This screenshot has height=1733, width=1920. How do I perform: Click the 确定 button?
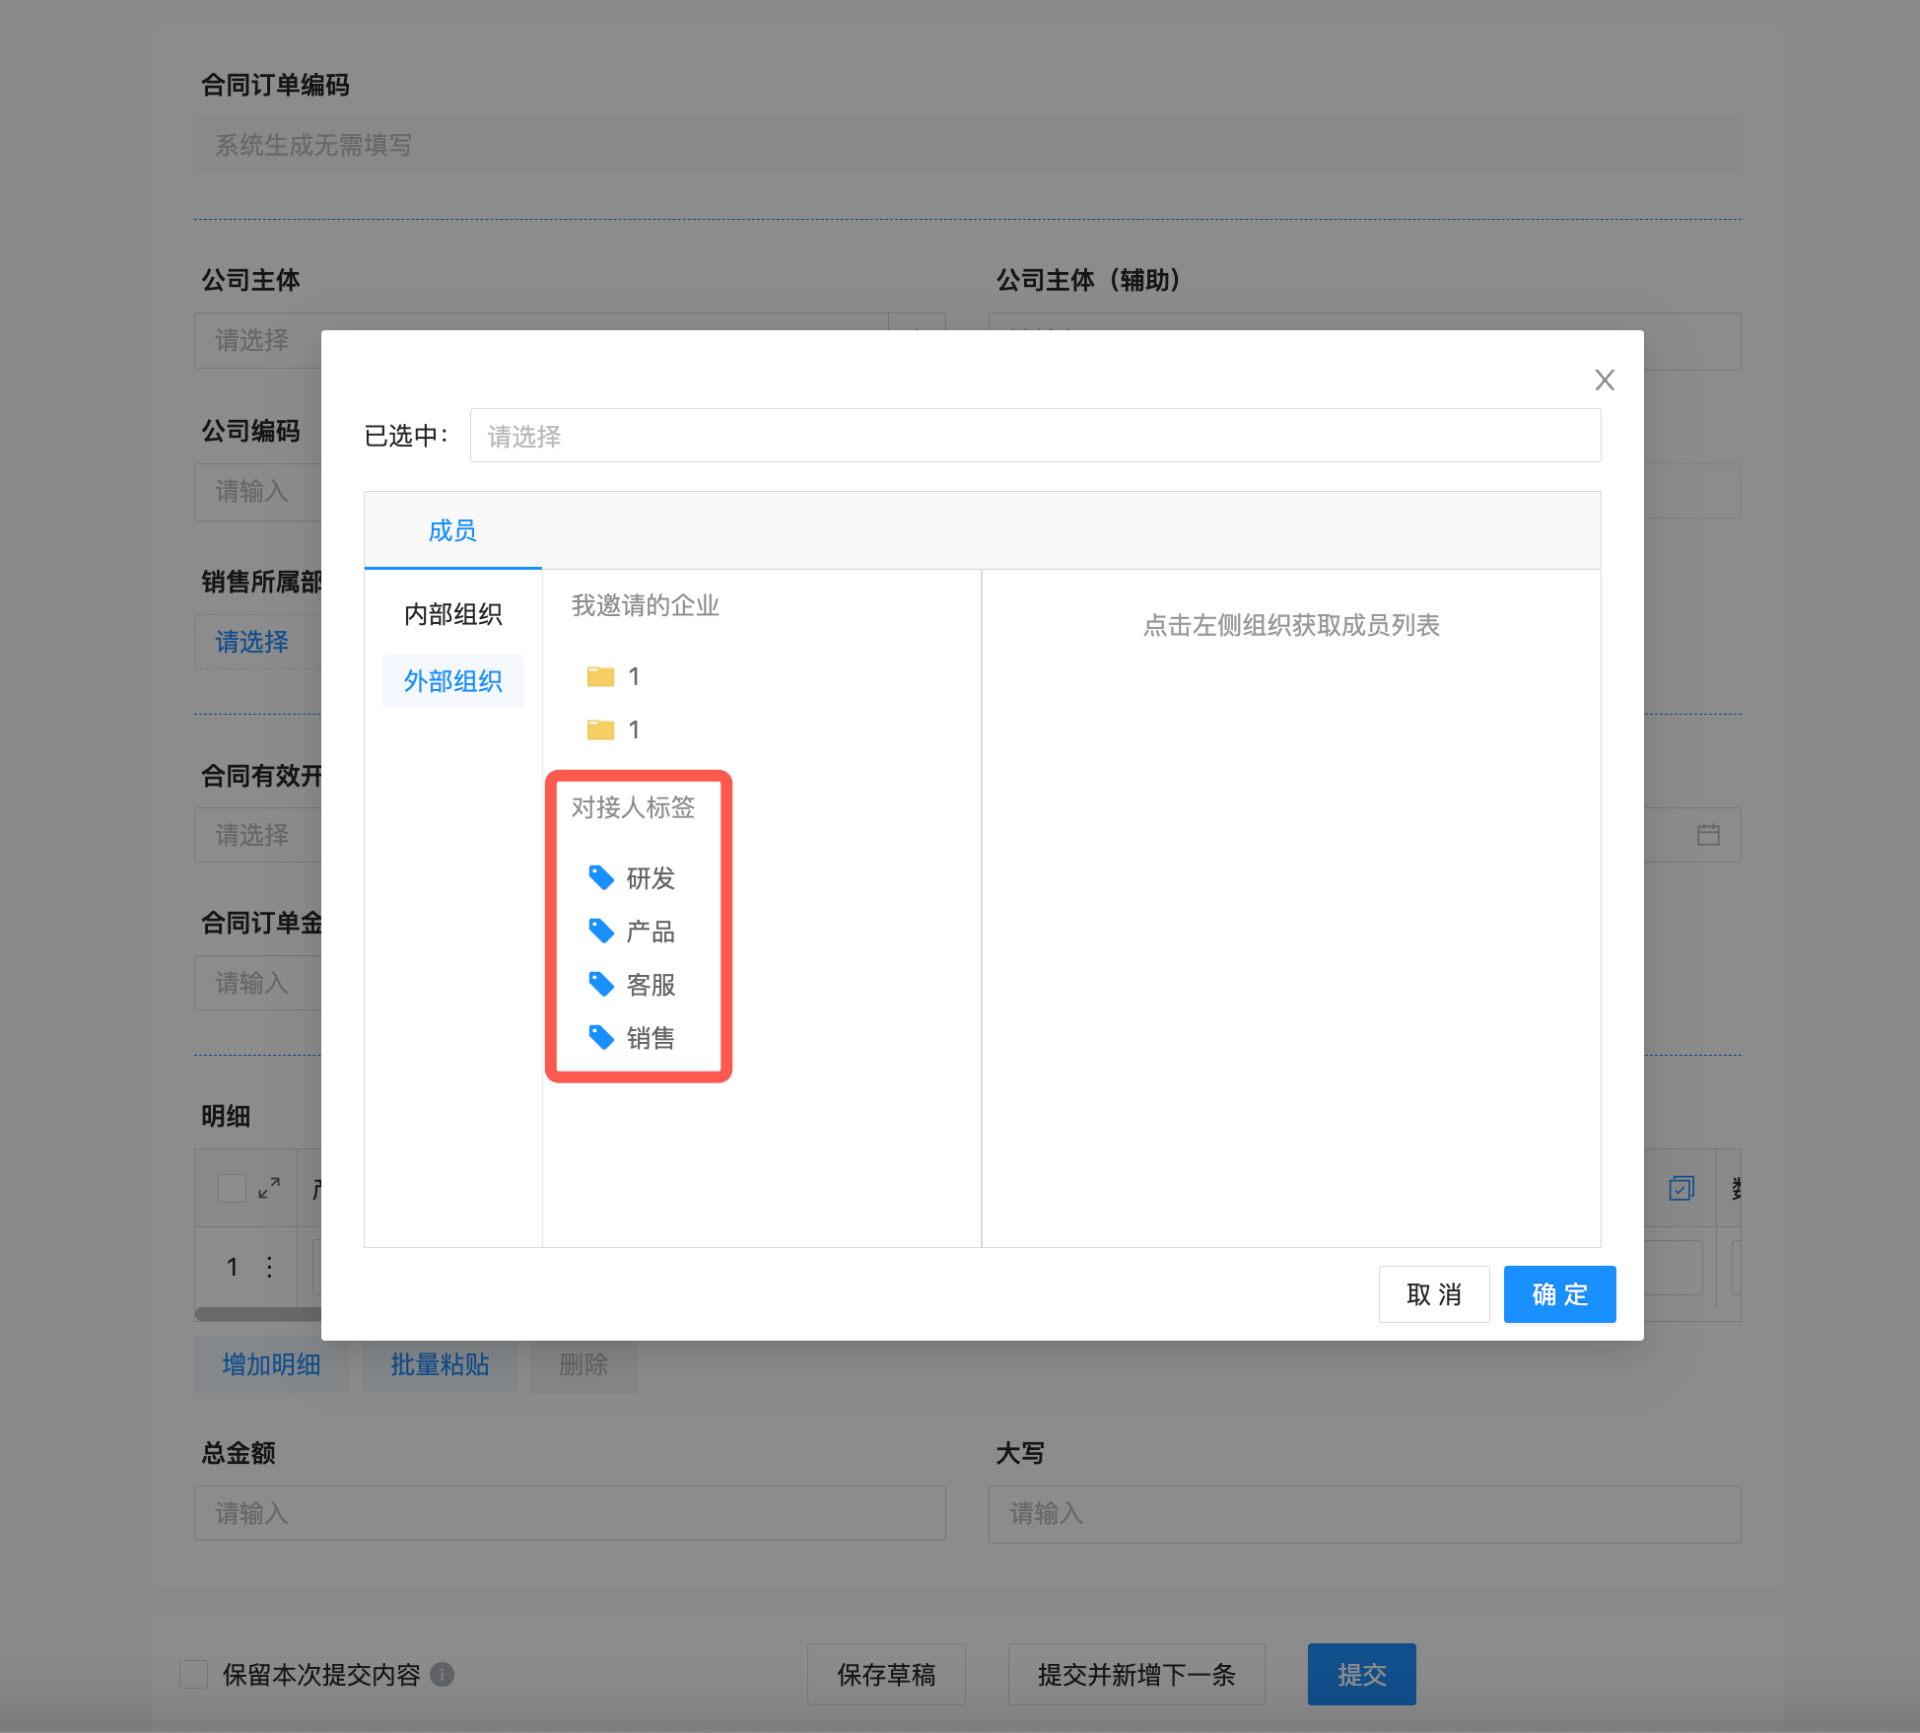[x=1558, y=1294]
